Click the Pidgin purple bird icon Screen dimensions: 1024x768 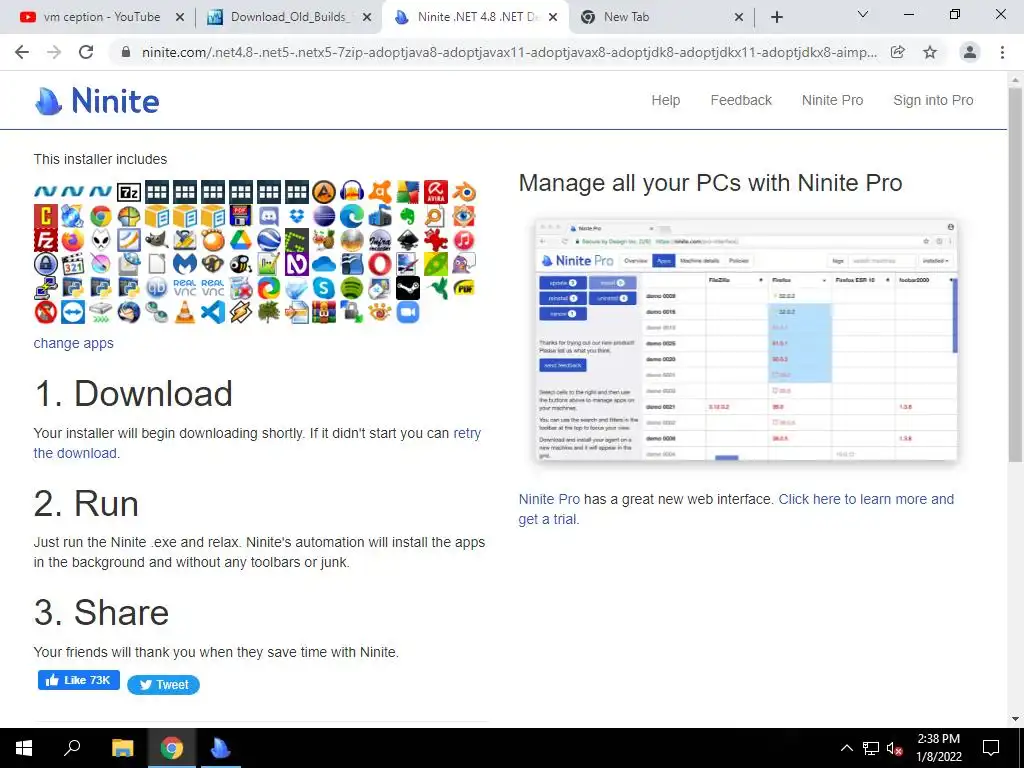[464, 264]
